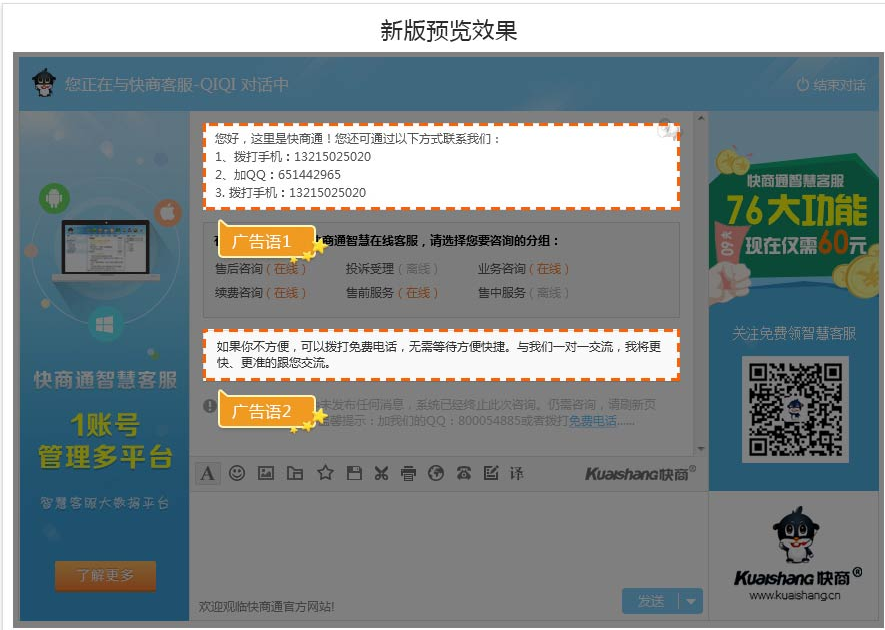Click the www.kuaishang.cn text

tap(795, 595)
